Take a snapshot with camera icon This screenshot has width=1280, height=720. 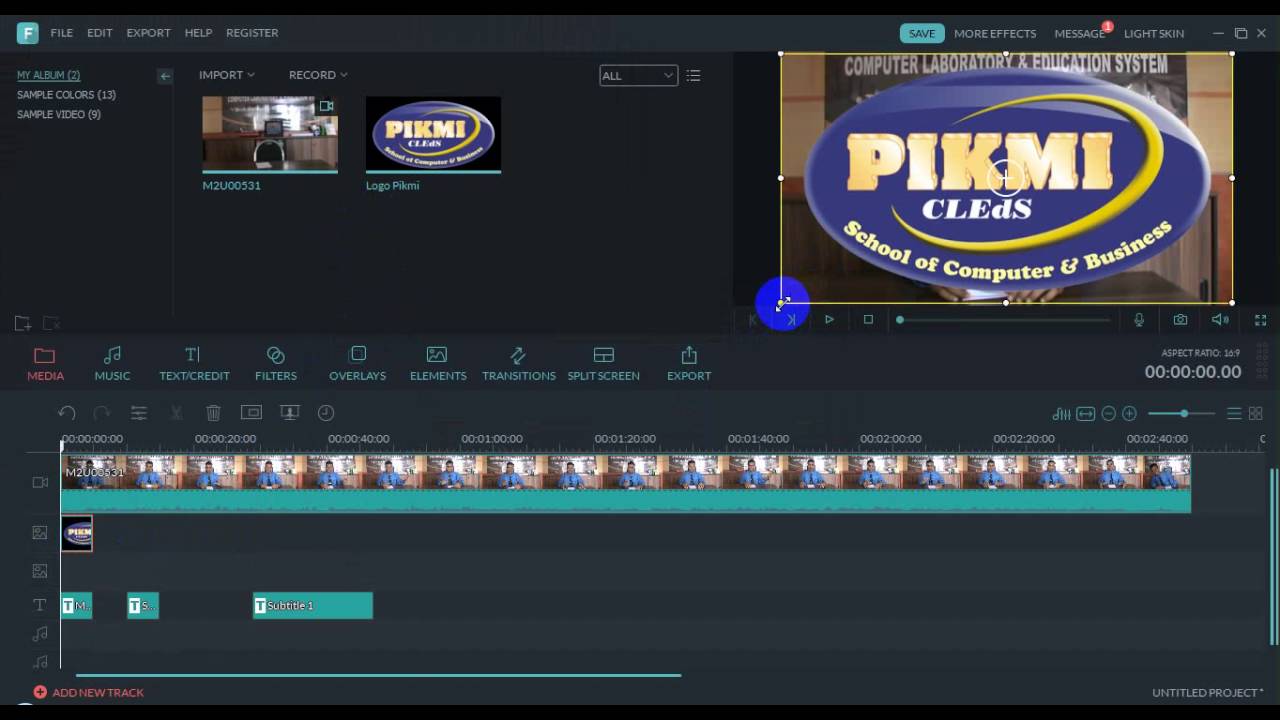click(x=1181, y=320)
